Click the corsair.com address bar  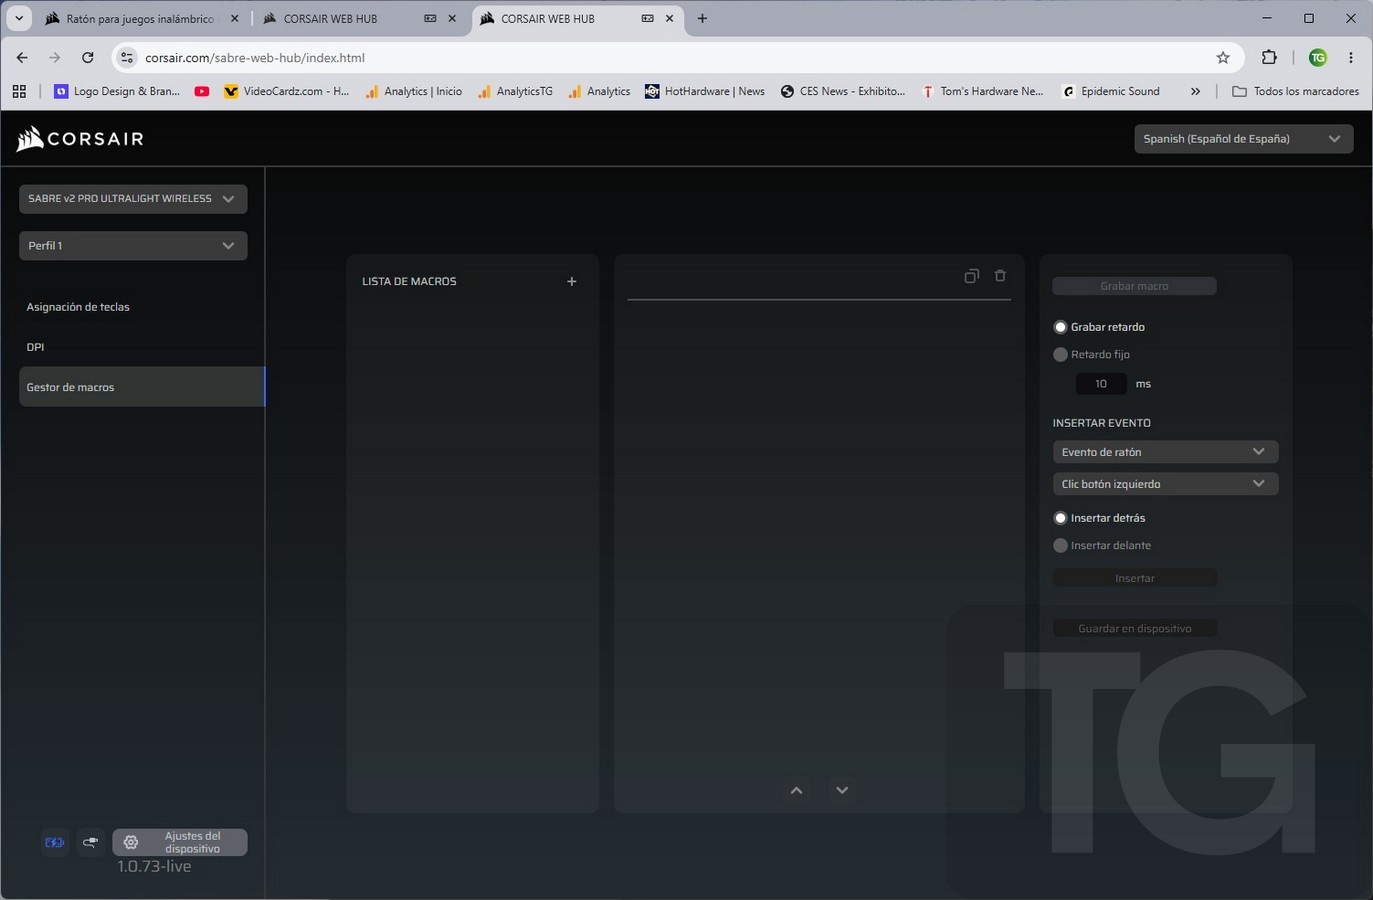click(x=680, y=58)
